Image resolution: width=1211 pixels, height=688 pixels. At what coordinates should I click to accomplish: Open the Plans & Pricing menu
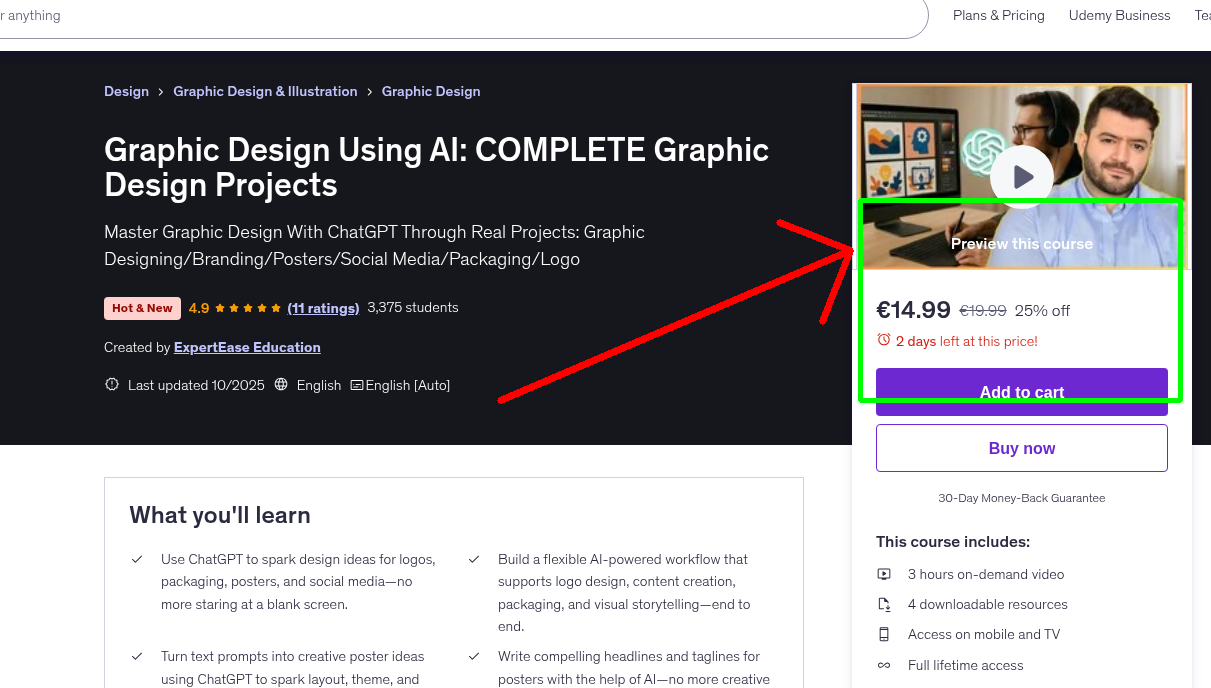998,15
